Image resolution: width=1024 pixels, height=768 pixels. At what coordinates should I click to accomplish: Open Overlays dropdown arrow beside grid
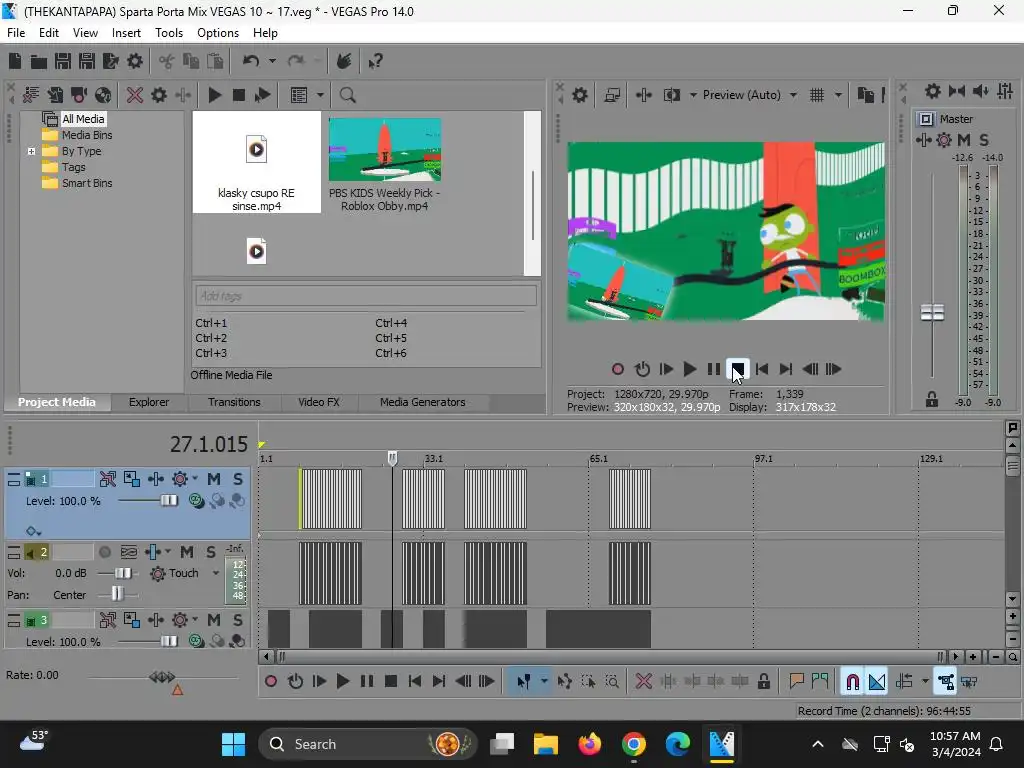tap(838, 95)
